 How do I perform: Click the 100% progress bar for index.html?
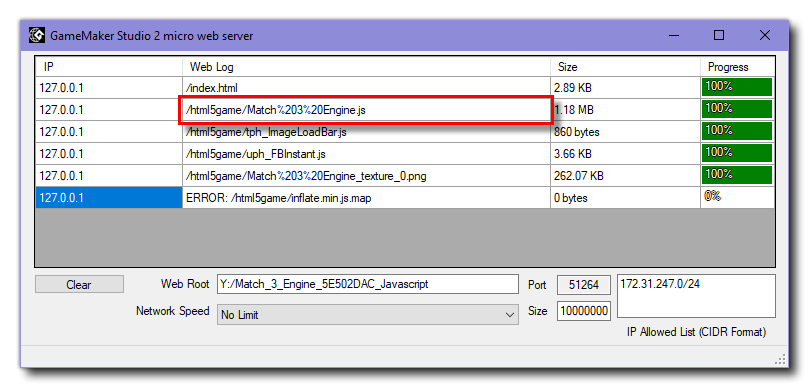(x=737, y=87)
